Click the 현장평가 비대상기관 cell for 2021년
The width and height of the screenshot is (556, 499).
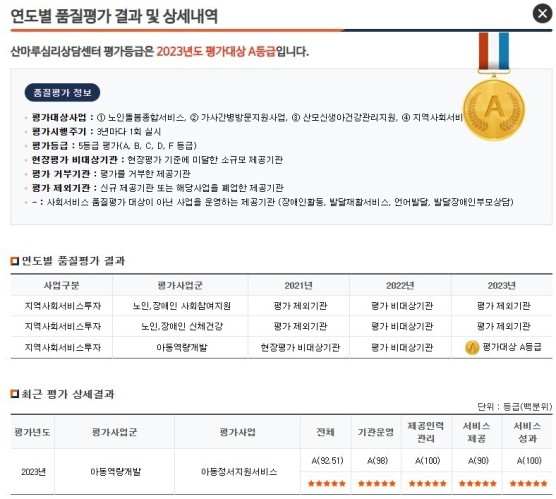[300, 347]
